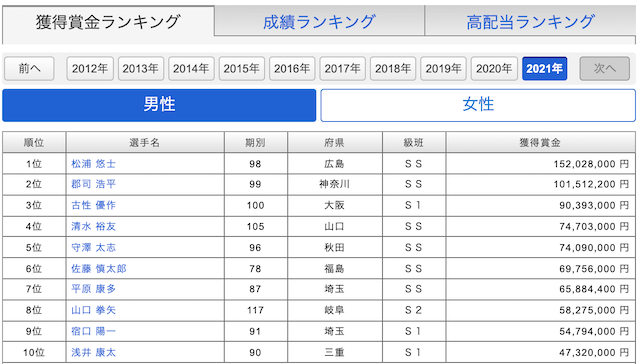640x364 pixels.
Task: Select year 2014年
Action: point(191,69)
